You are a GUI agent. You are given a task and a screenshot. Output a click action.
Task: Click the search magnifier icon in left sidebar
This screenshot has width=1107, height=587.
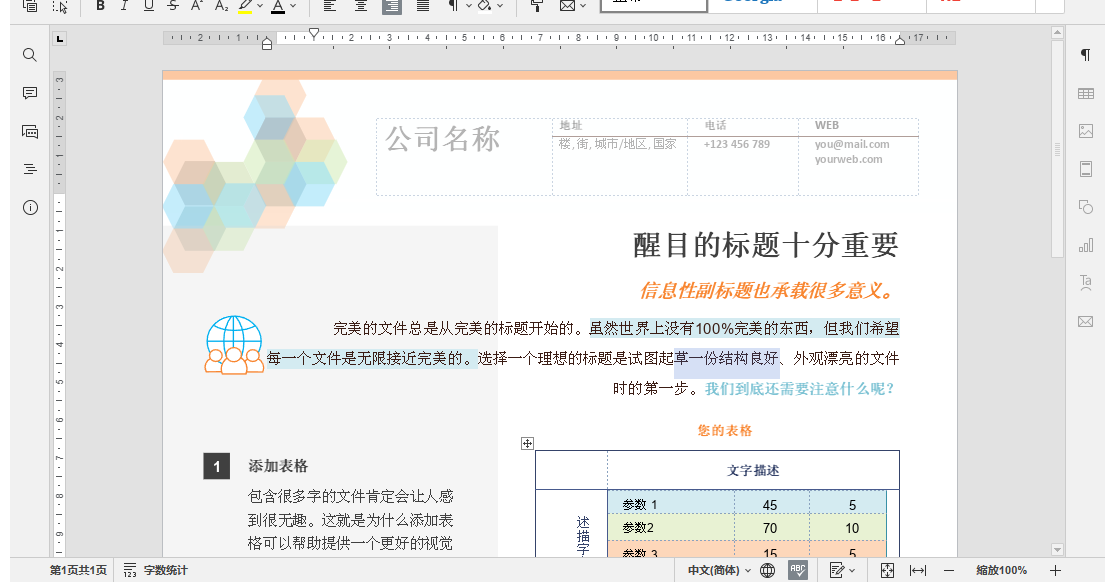(29, 55)
